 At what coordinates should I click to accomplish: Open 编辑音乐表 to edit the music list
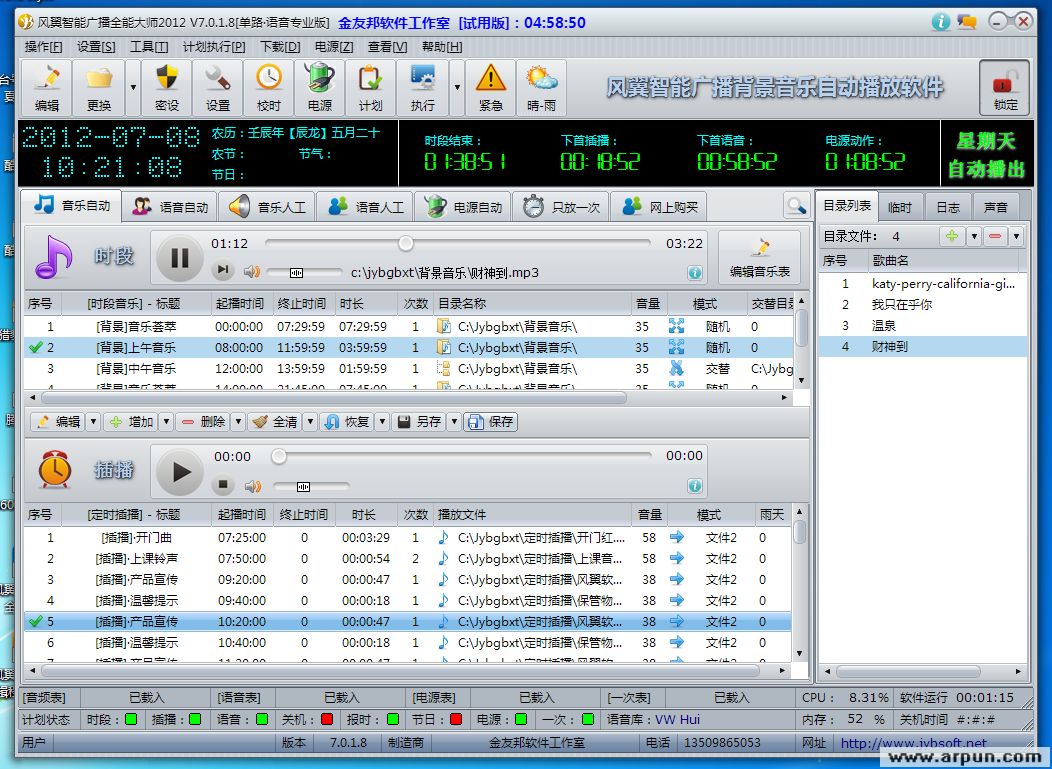[759, 256]
